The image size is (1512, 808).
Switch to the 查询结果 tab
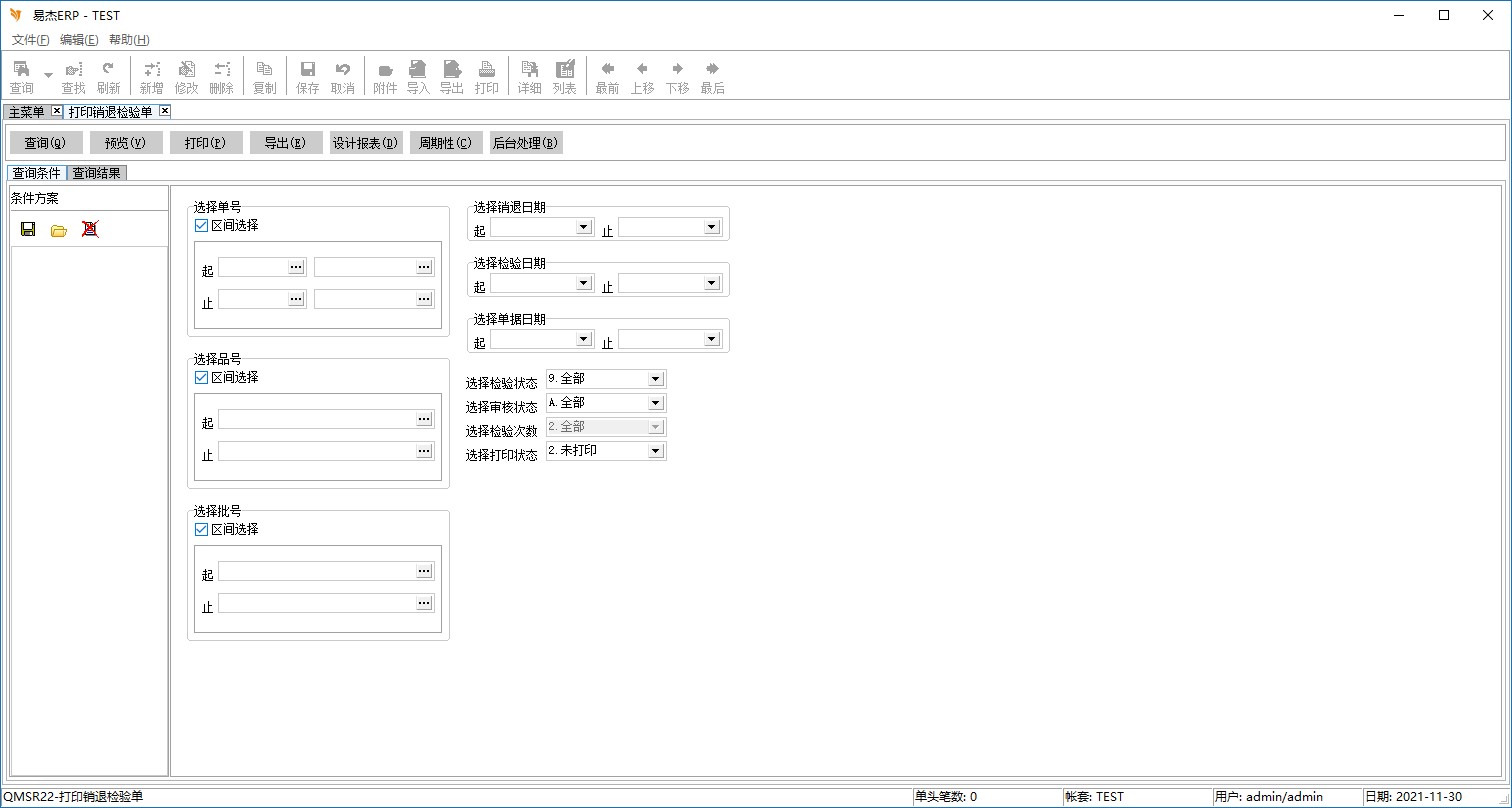97,173
